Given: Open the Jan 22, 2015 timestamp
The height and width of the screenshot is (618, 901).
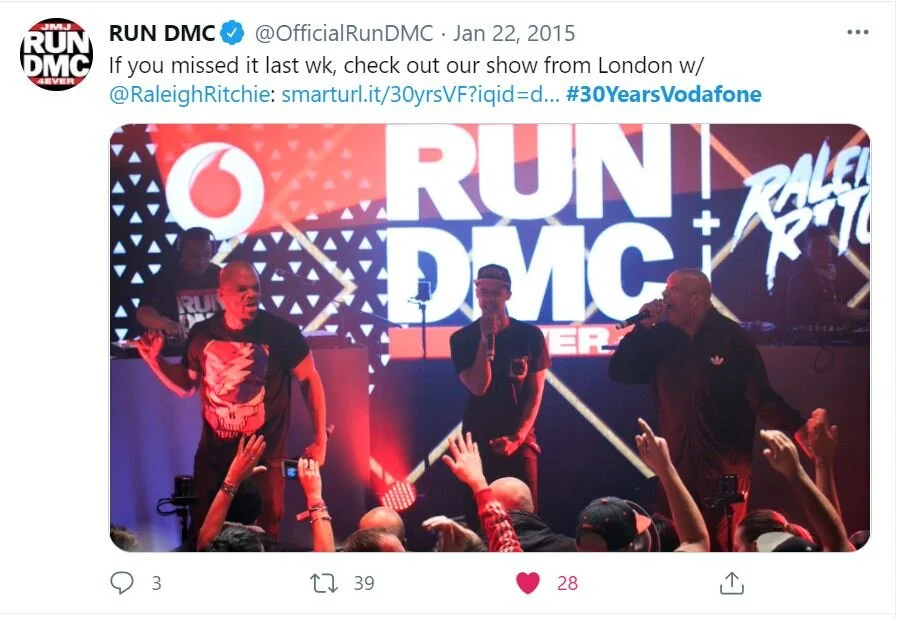Looking at the screenshot, I should 514,33.
